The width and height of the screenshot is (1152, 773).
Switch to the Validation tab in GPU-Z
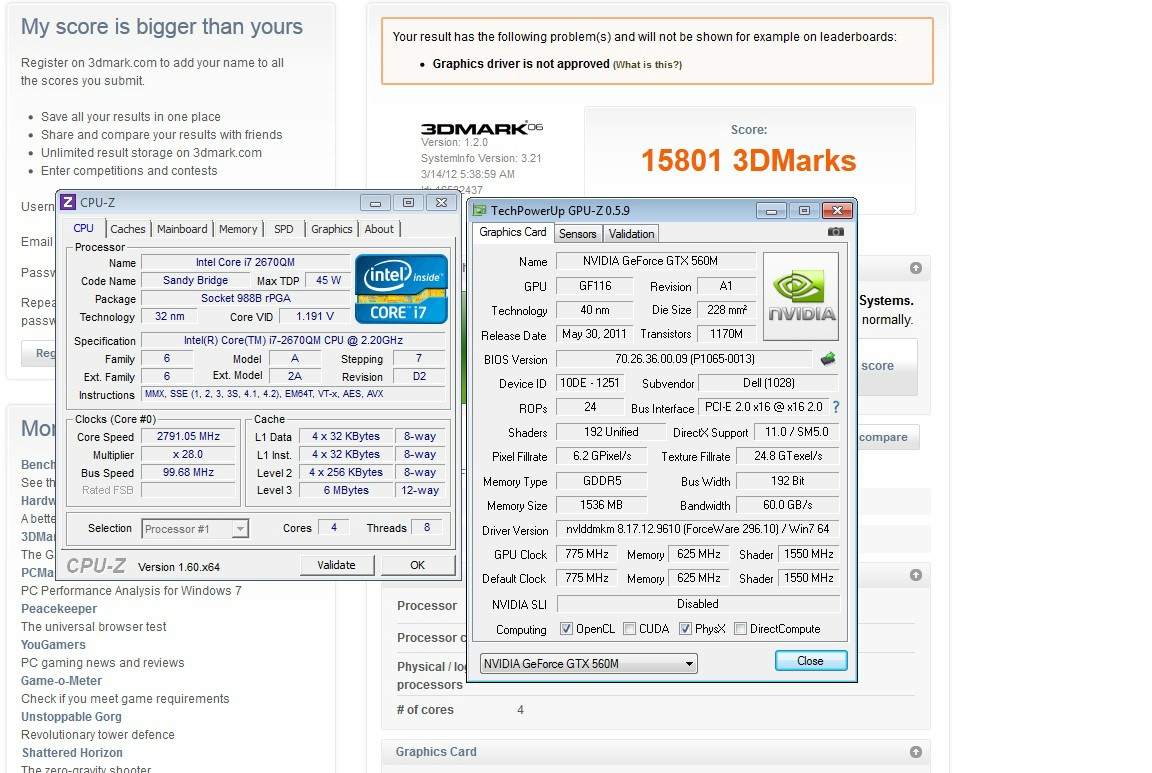[x=631, y=234]
